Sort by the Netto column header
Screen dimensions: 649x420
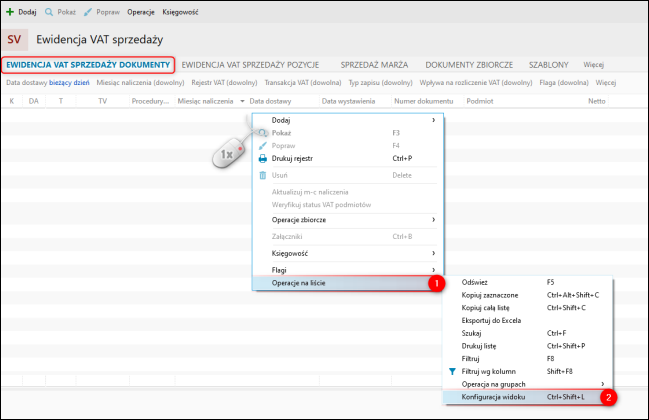596,101
